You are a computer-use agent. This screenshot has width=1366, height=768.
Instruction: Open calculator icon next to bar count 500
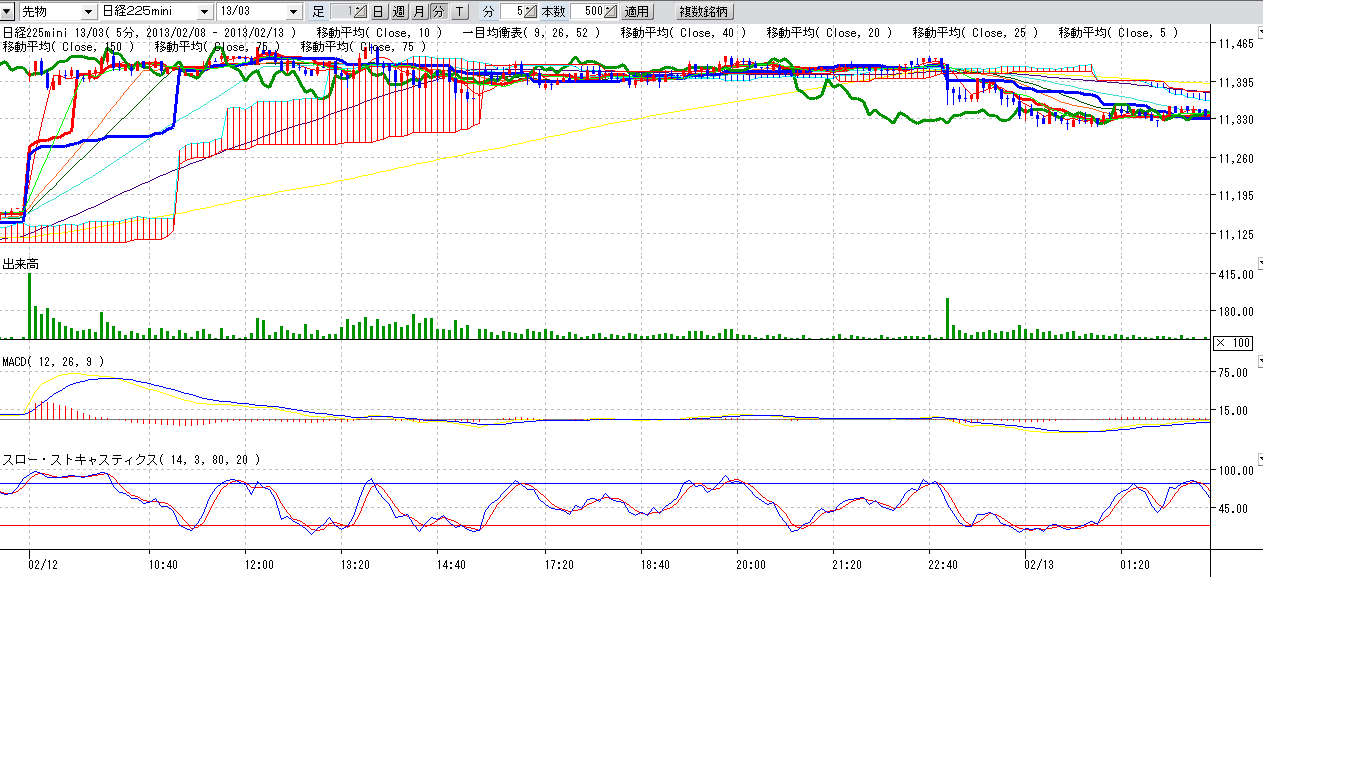point(610,12)
